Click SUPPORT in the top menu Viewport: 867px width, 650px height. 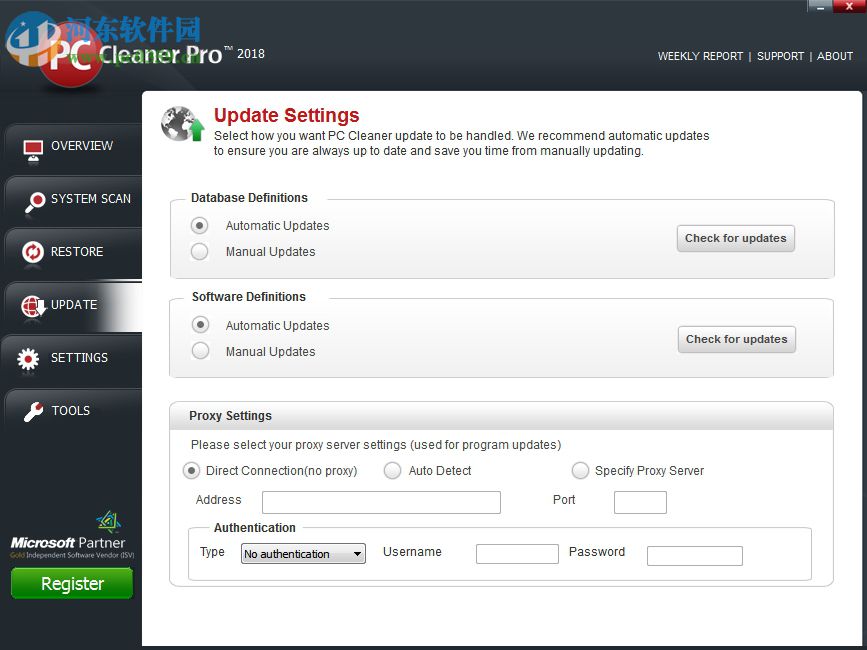tap(780, 56)
